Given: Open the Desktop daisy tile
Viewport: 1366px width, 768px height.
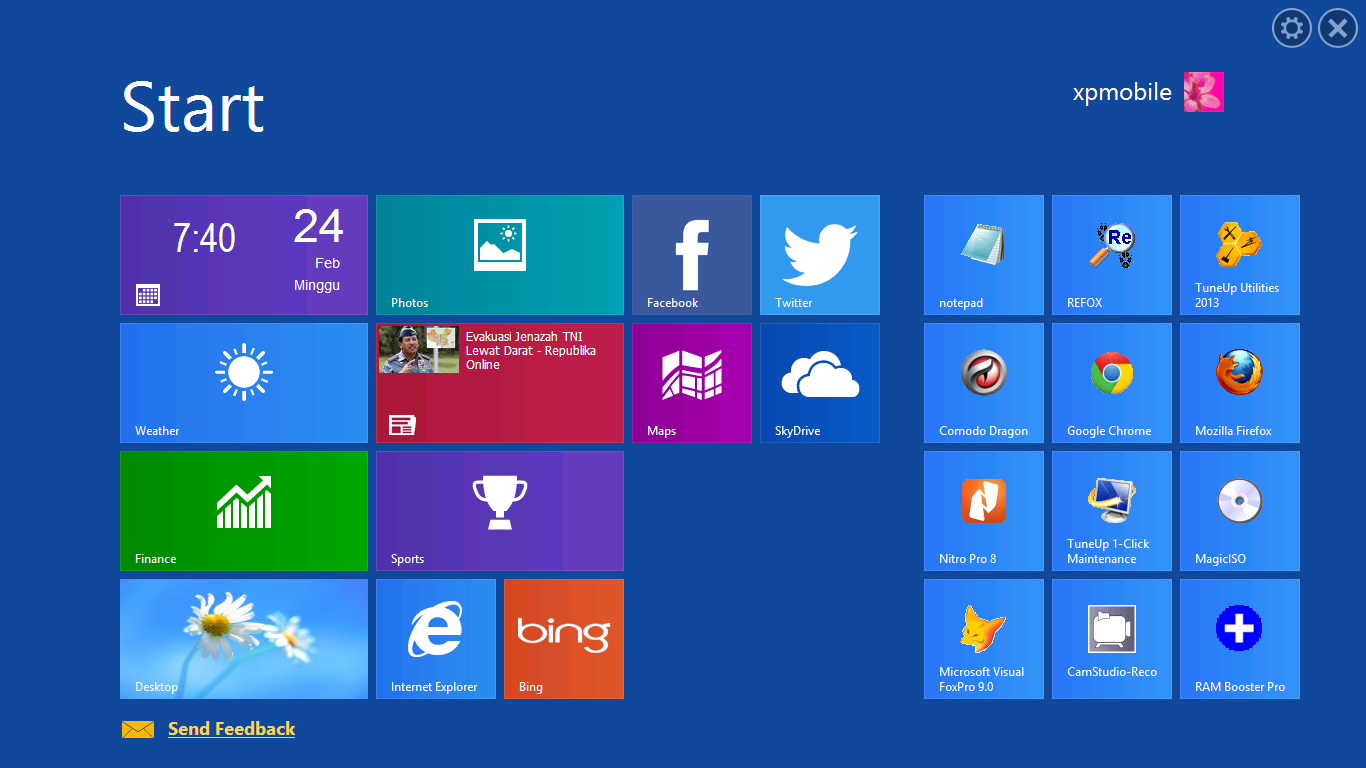Looking at the screenshot, I should tap(244, 639).
